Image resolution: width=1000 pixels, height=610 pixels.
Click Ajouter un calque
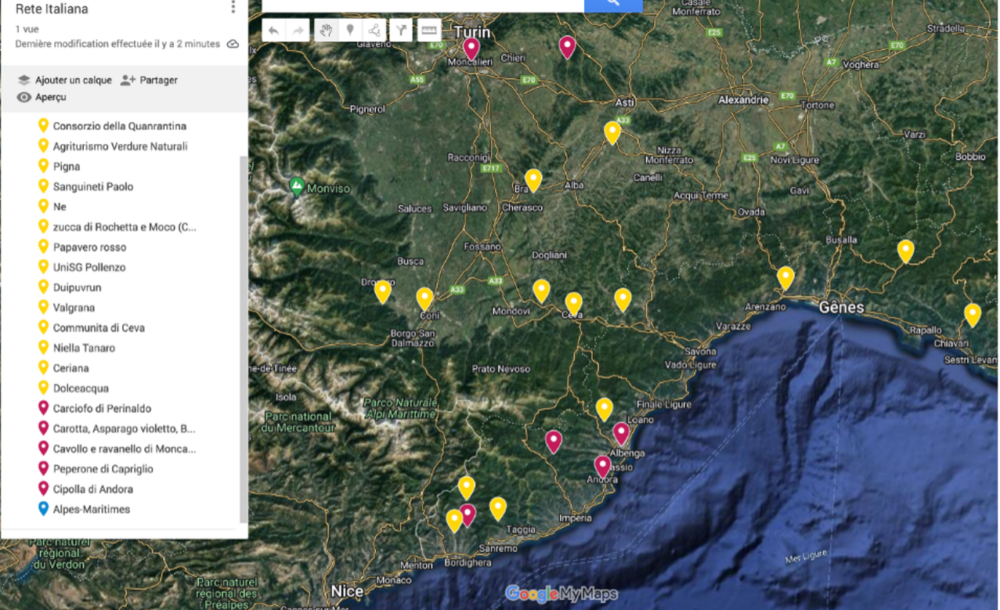tap(64, 80)
